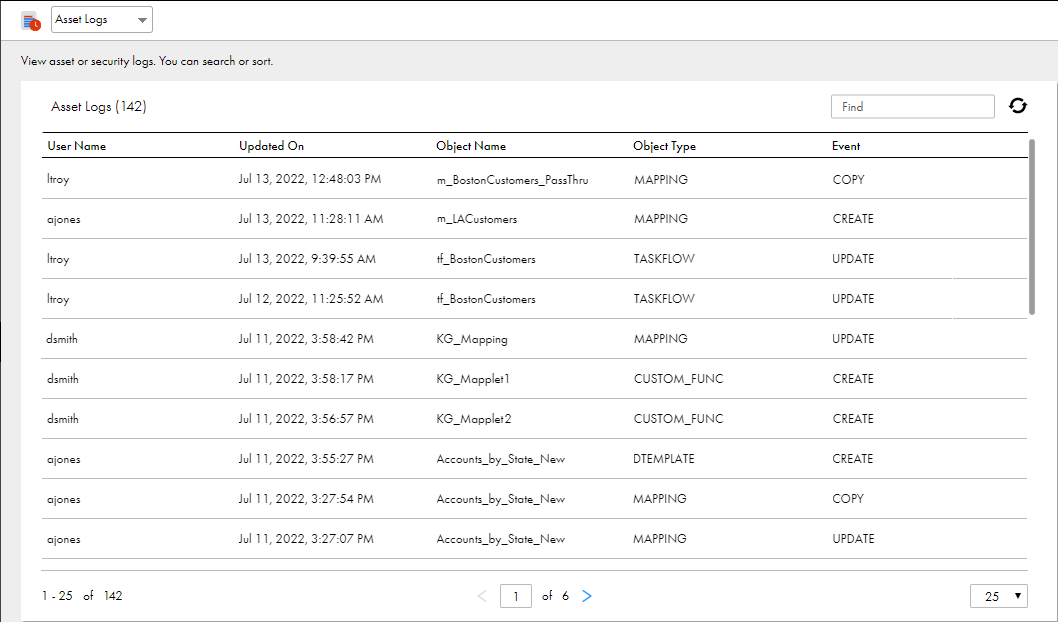
Task: Click the DTEMPLATE object type cell
Action: click(x=664, y=459)
